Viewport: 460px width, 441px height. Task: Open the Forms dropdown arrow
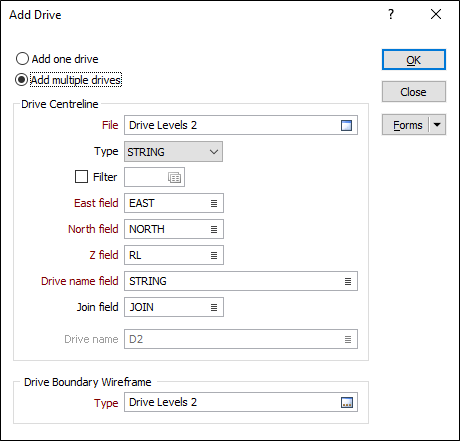[437, 125]
